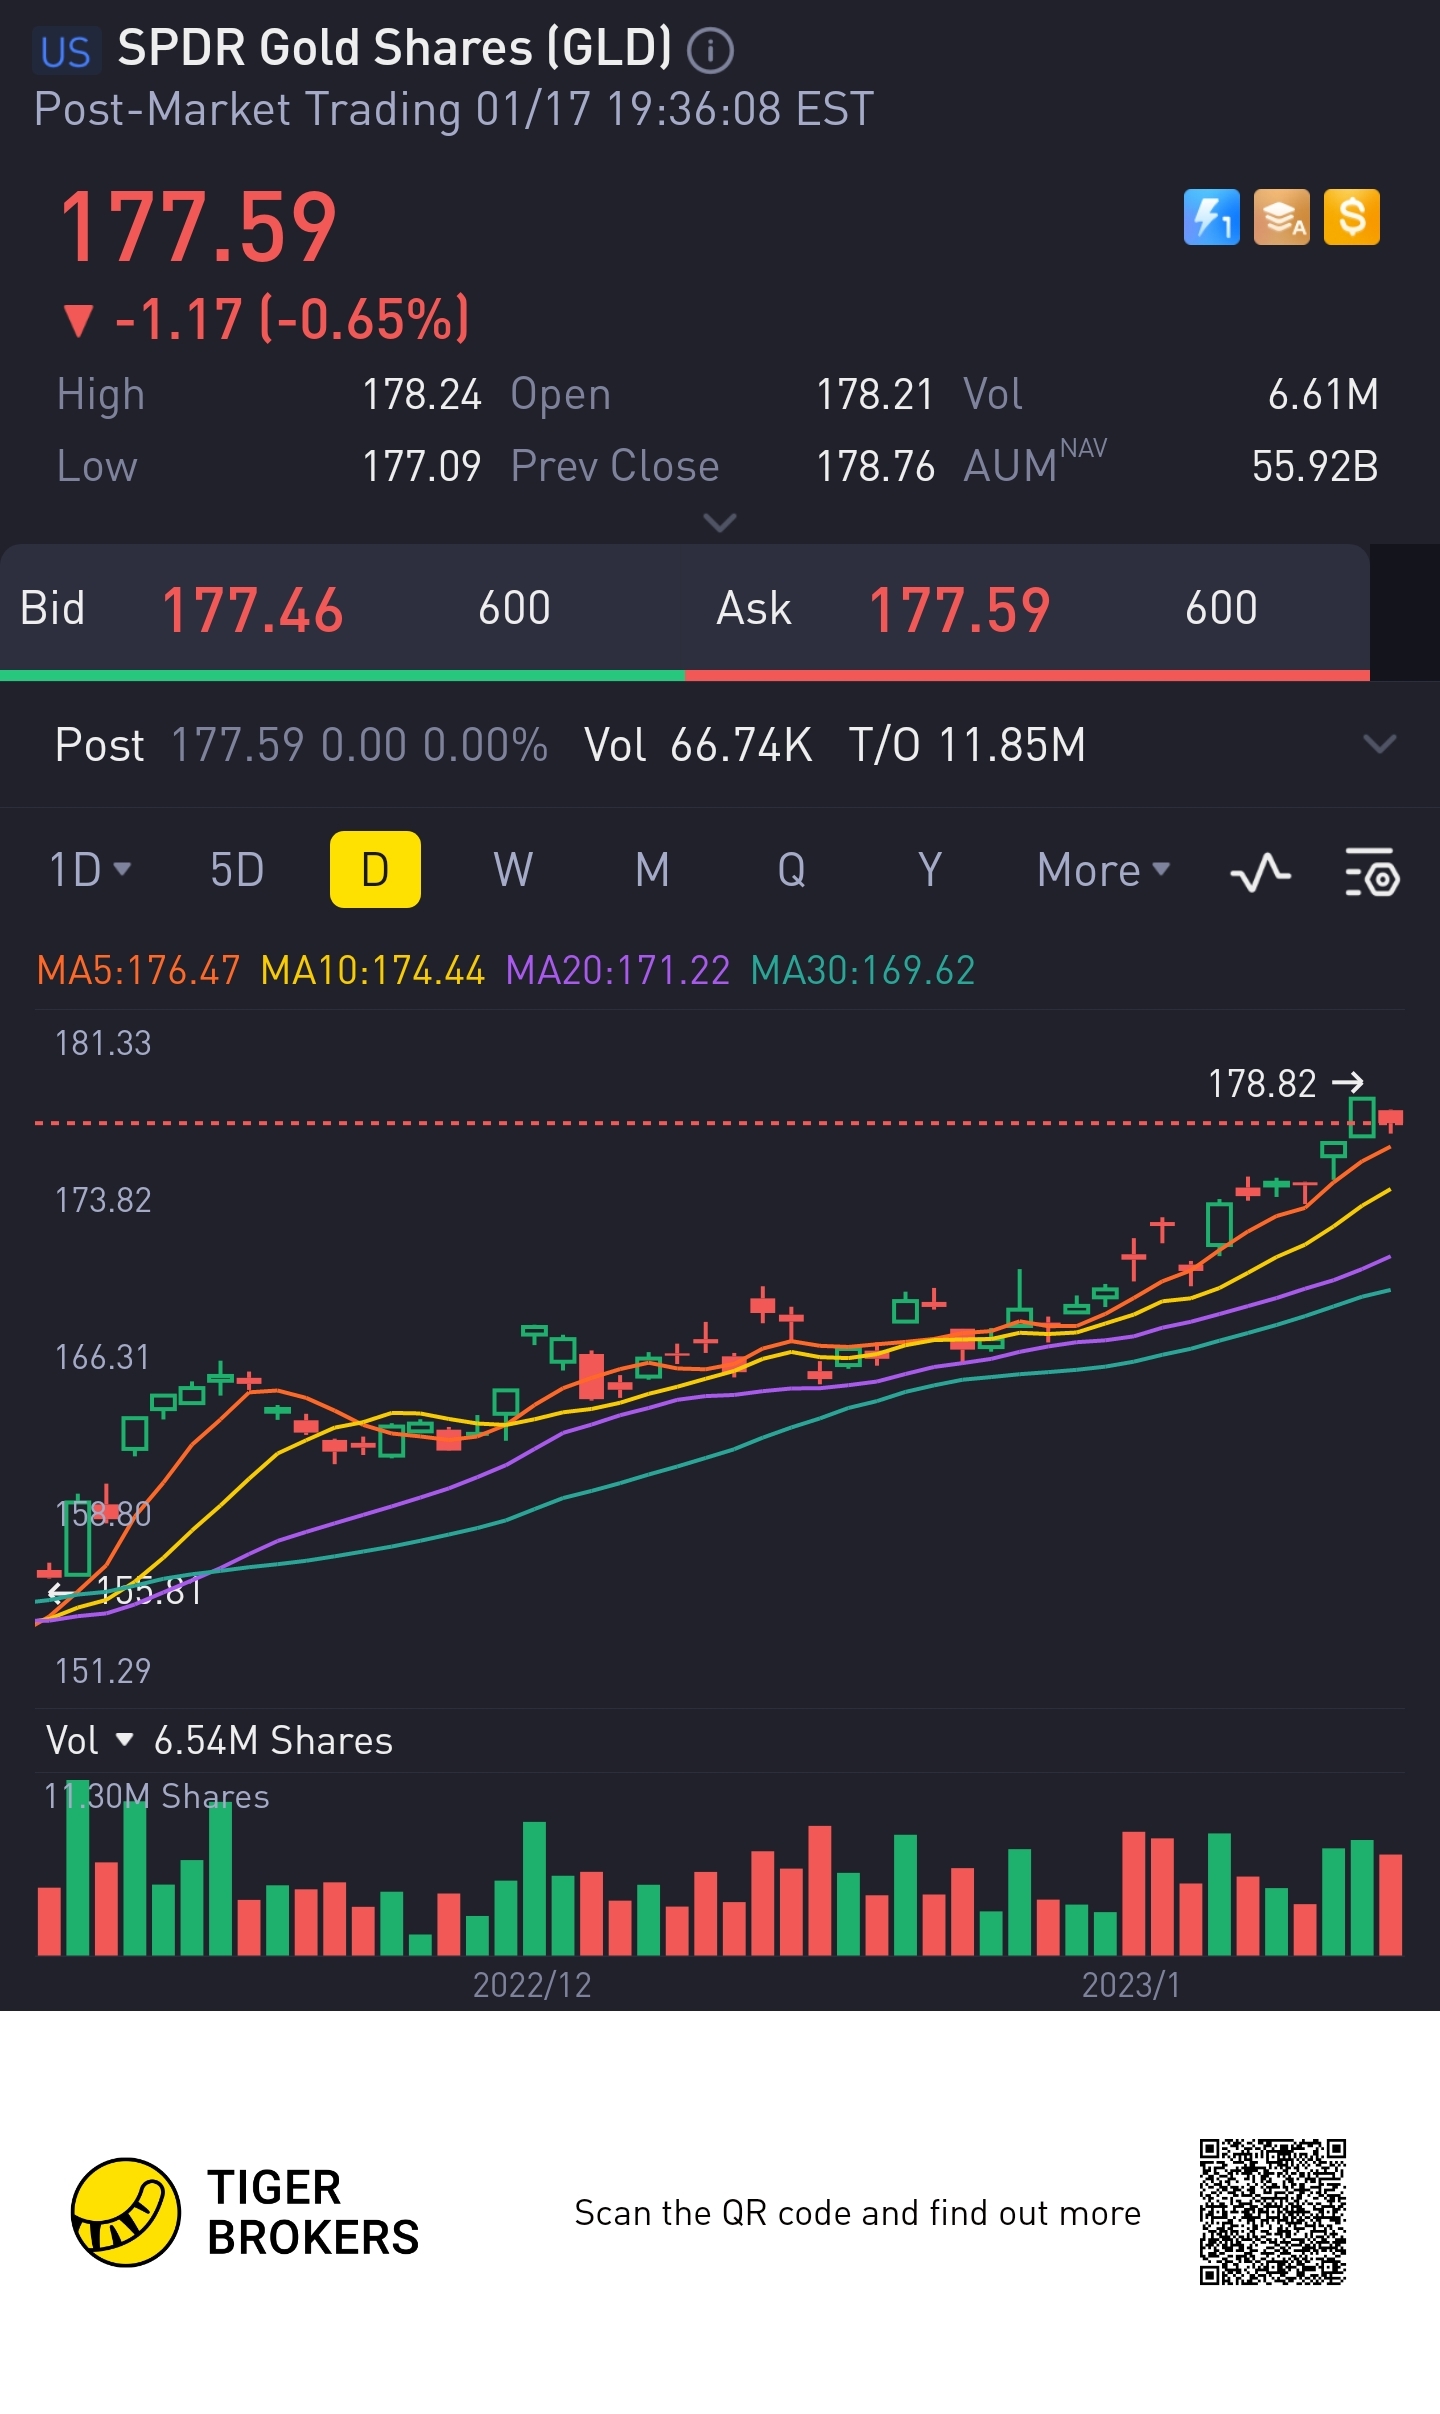Viewport: 1440px width, 2414px height.
Task: Open the 1D timeframe dropdown
Action: pyautogui.click(x=90, y=869)
